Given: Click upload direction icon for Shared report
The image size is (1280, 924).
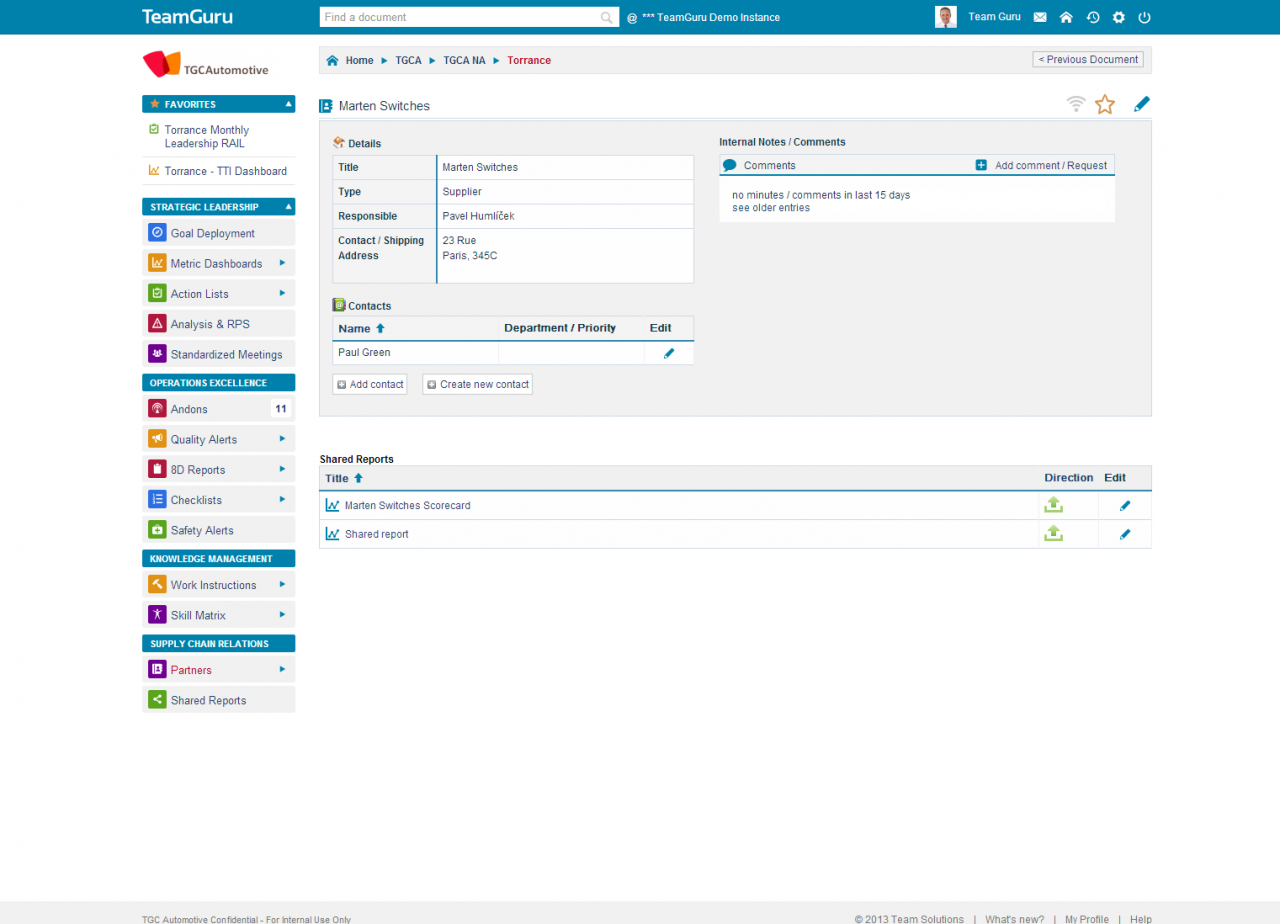Looking at the screenshot, I should click(1053, 534).
